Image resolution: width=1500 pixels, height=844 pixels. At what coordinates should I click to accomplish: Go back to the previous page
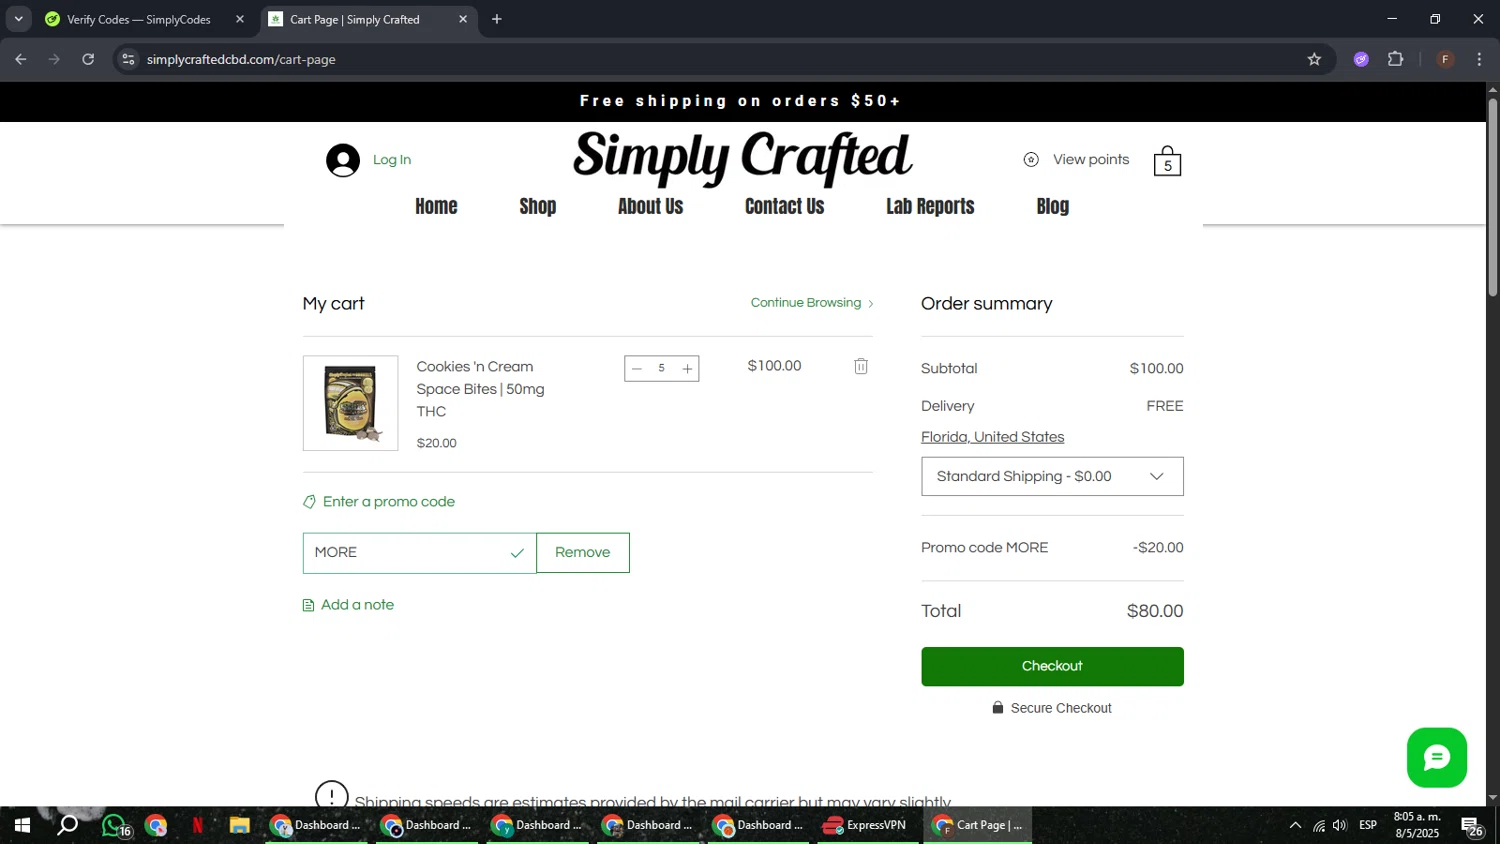[21, 59]
